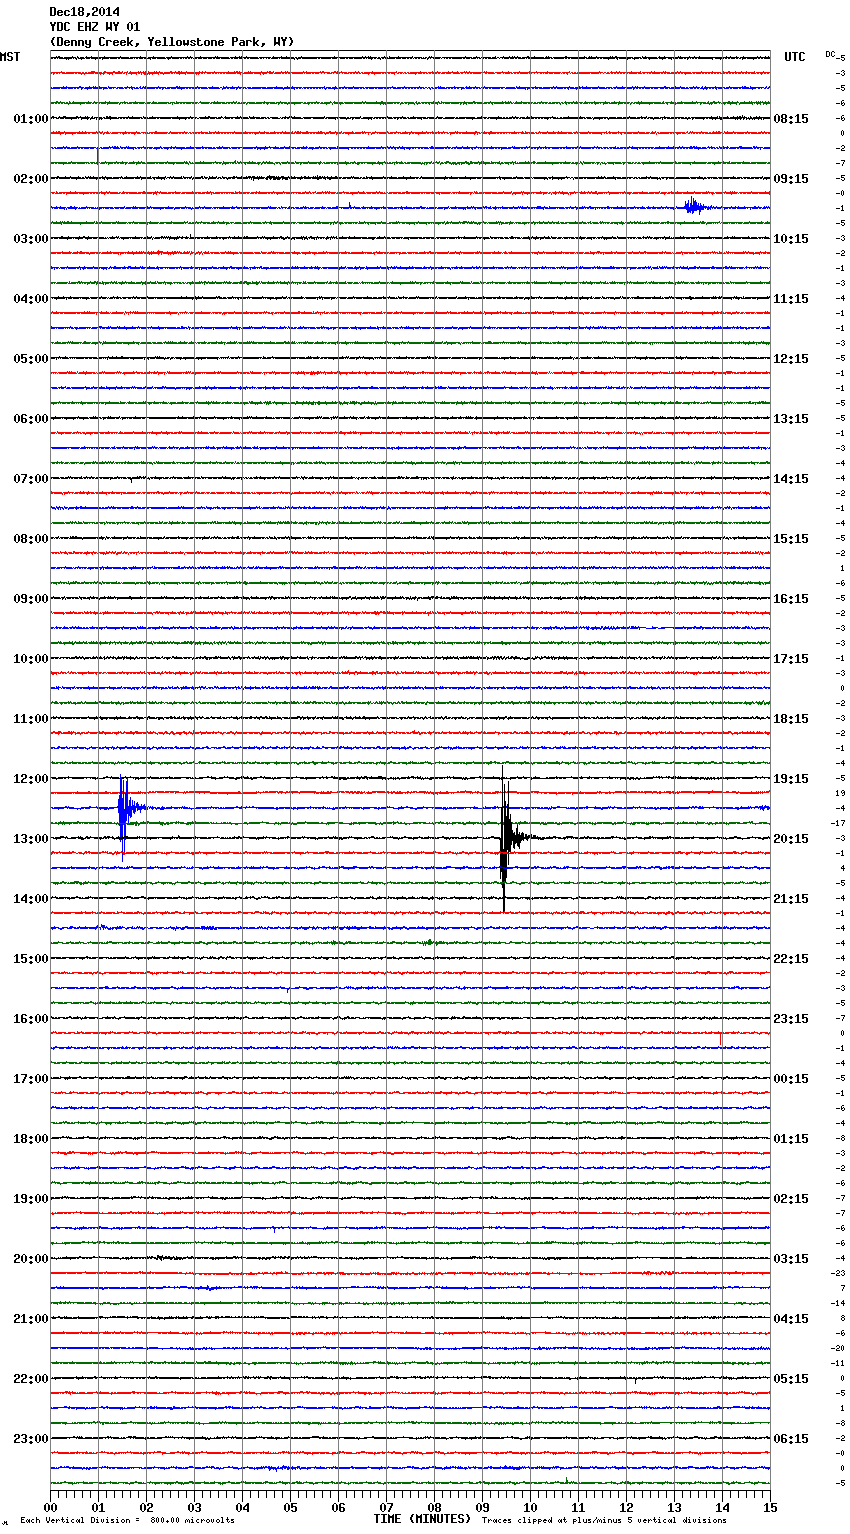Click the 21:15 UTC time label
850x1534 pixels.
click(x=791, y=898)
